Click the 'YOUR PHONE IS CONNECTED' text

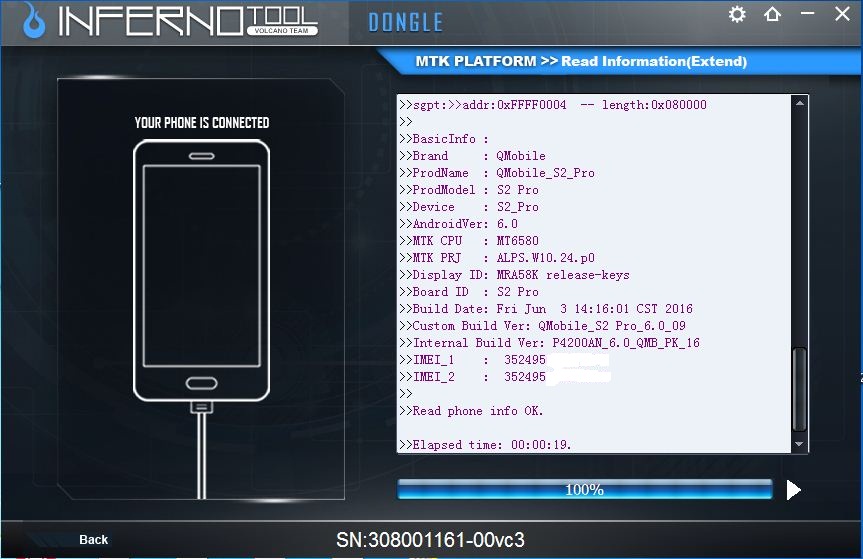[x=202, y=122]
